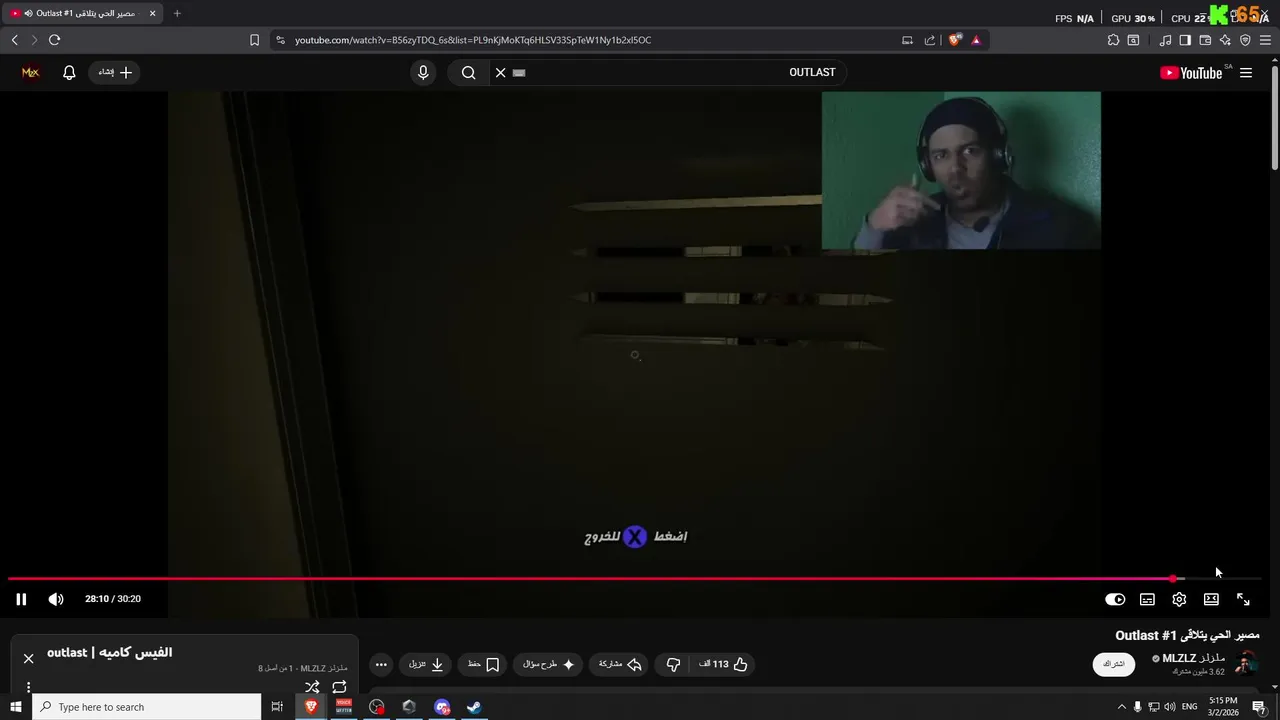This screenshot has width=1280, height=720.
Task: Toggle playlist shuffle
Action: click(x=312, y=687)
